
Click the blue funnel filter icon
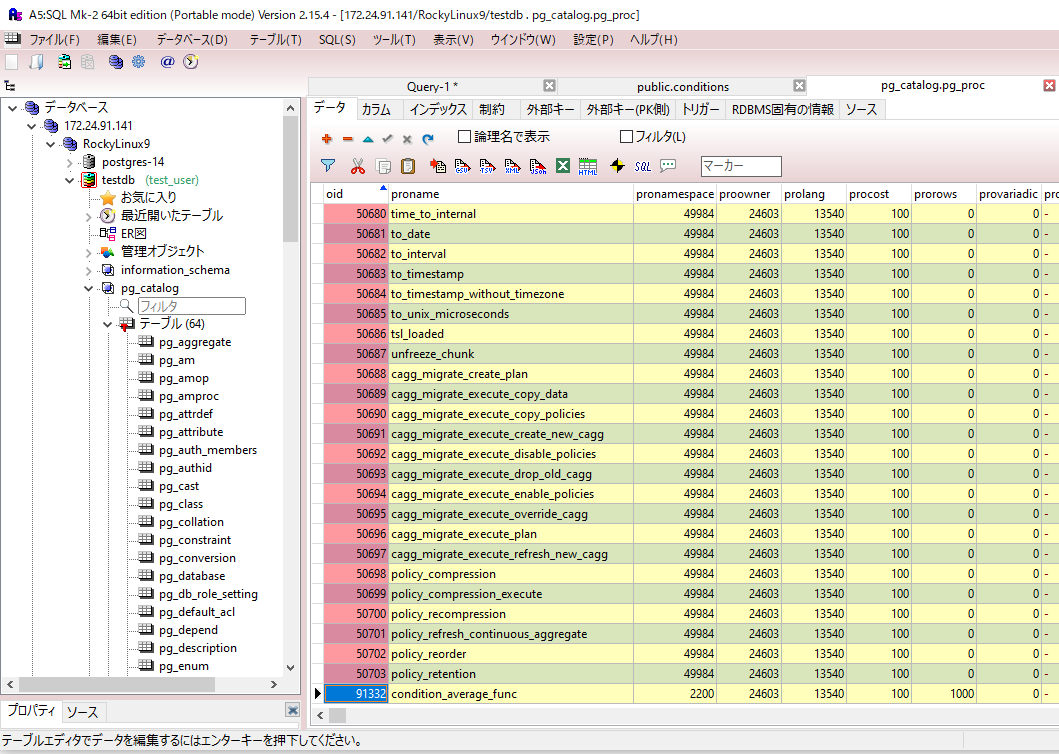coord(328,166)
